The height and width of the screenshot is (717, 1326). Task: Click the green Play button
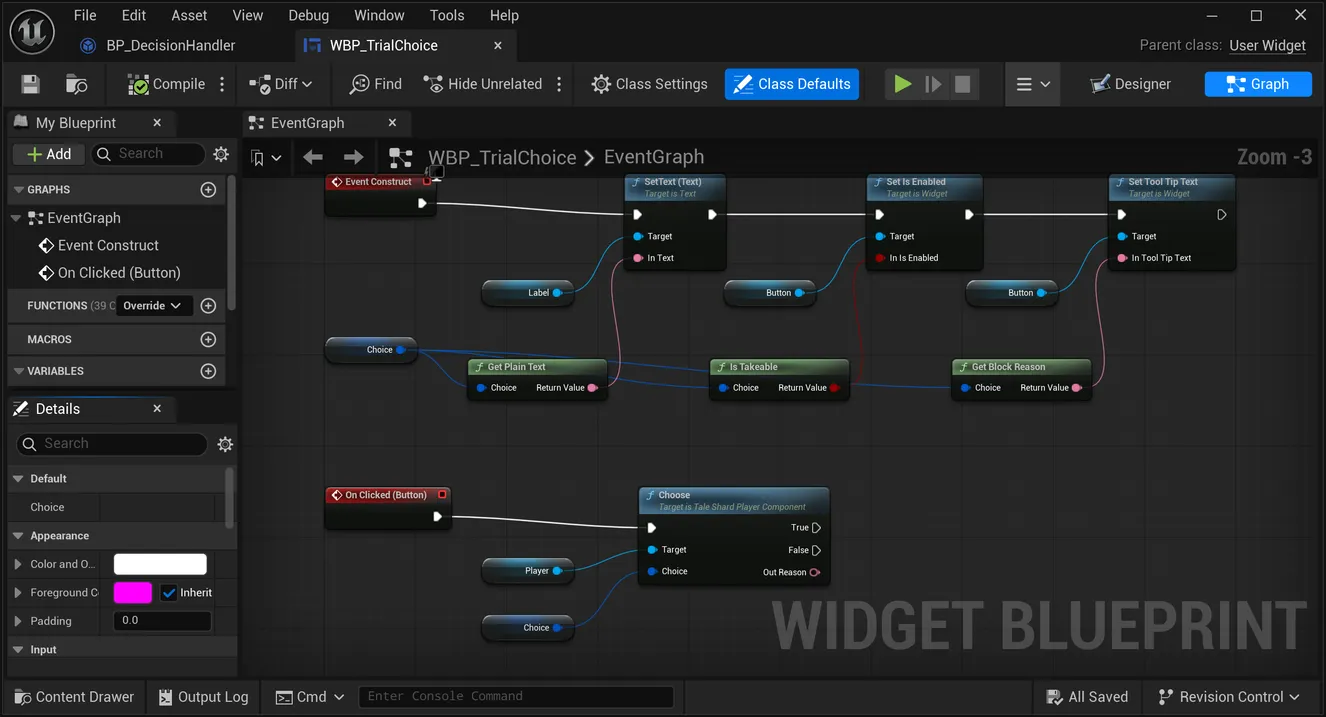pyautogui.click(x=903, y=84)
